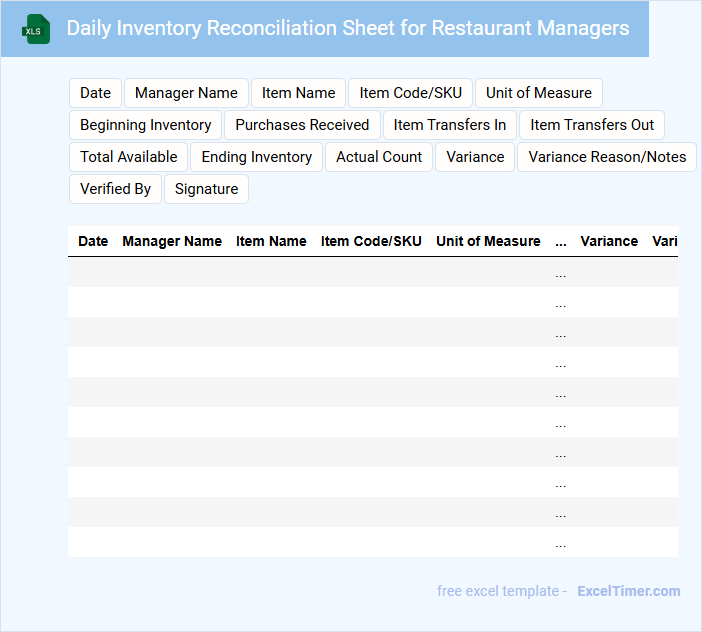Click the Beginning Inventory tag

pyautogui.click(x=145, y=125)
